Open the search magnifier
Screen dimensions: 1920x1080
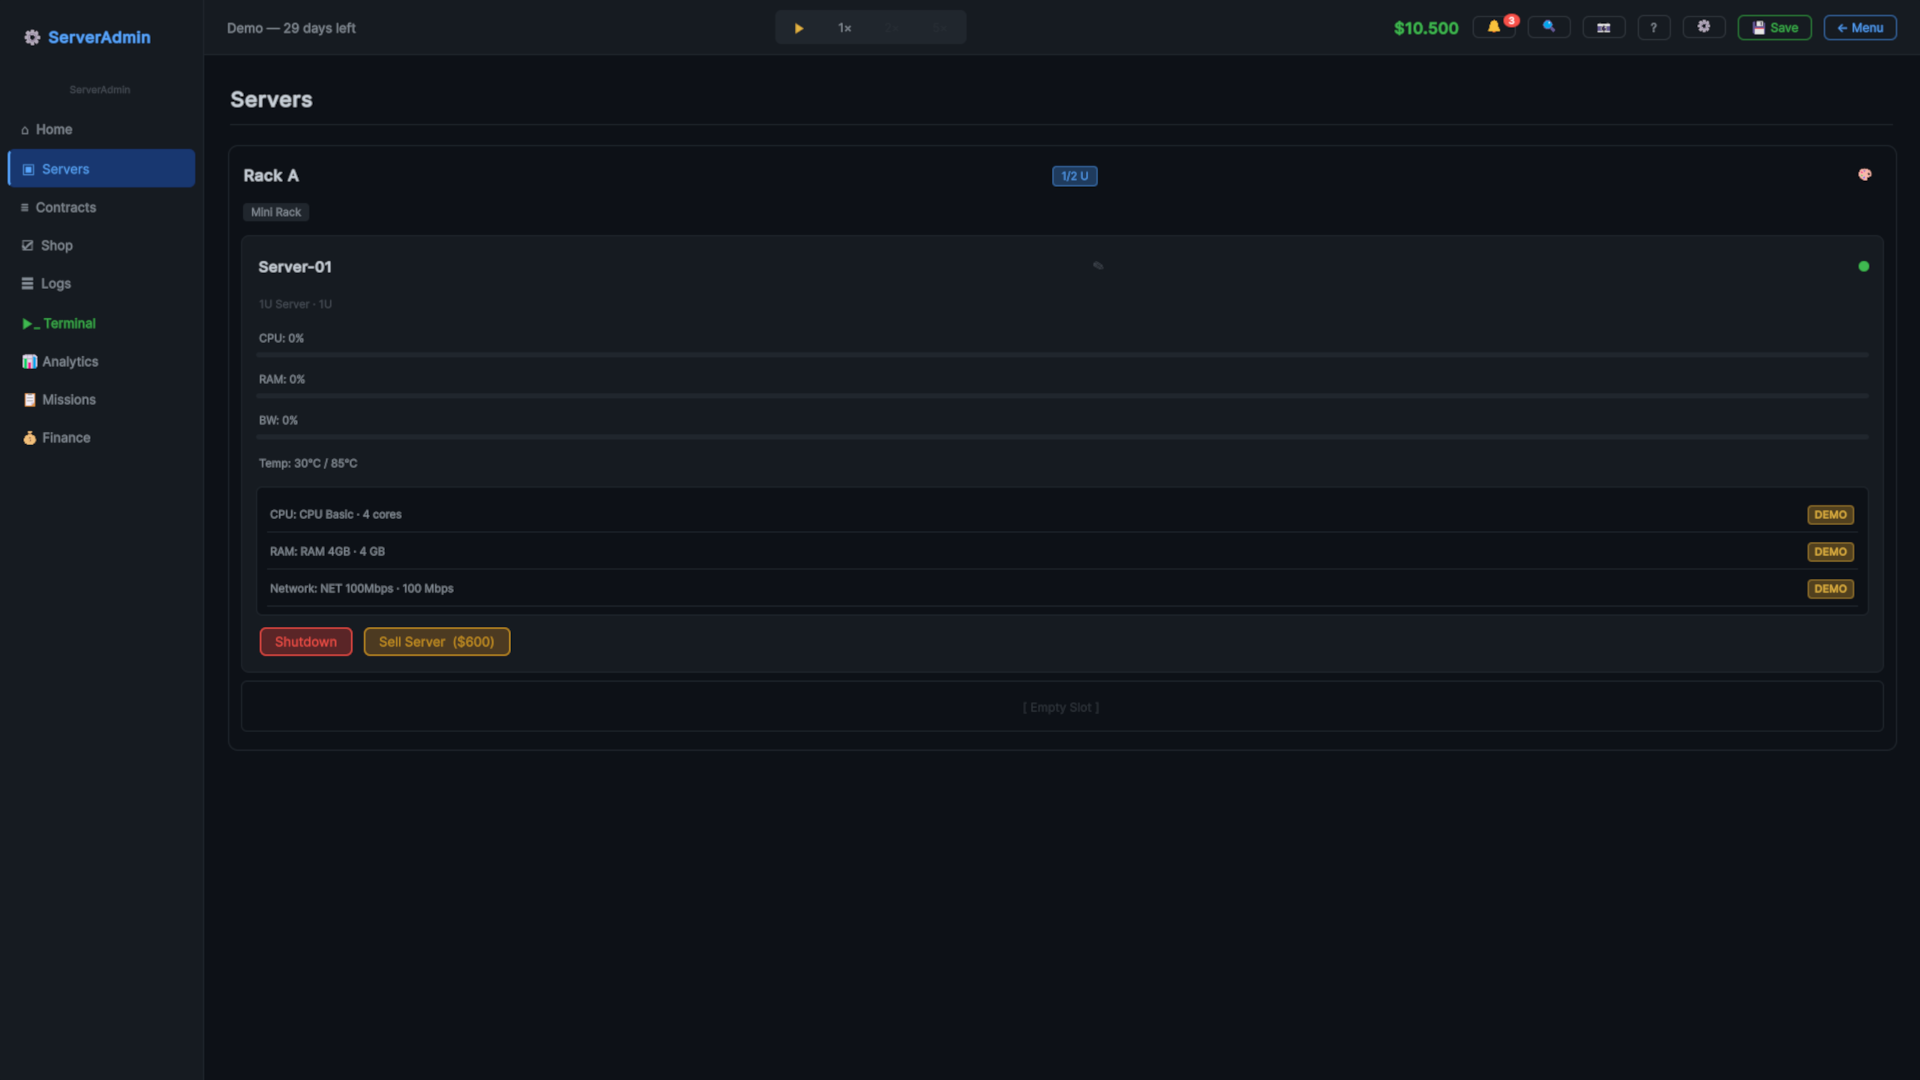(x=1549, y=27)
